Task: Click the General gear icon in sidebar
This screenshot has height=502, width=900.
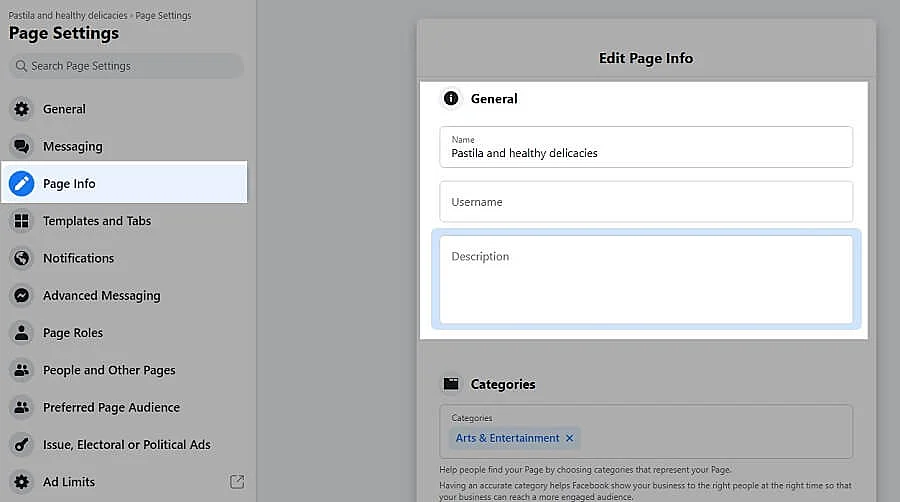Action: [22, 109]
